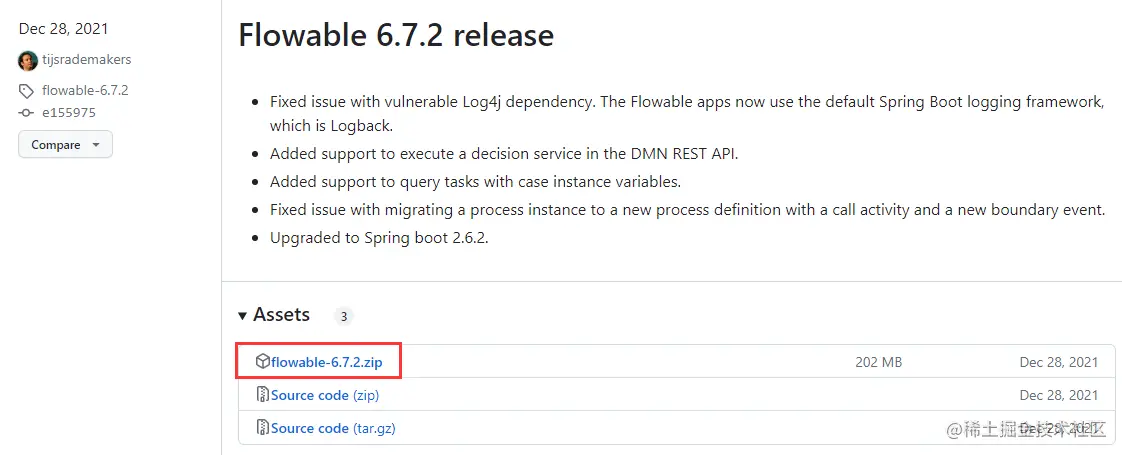Viewport: 1122px width, 455px height.
Task: Click the zip file icon for Source code (zip)
Action: click(x=262, y=395)
